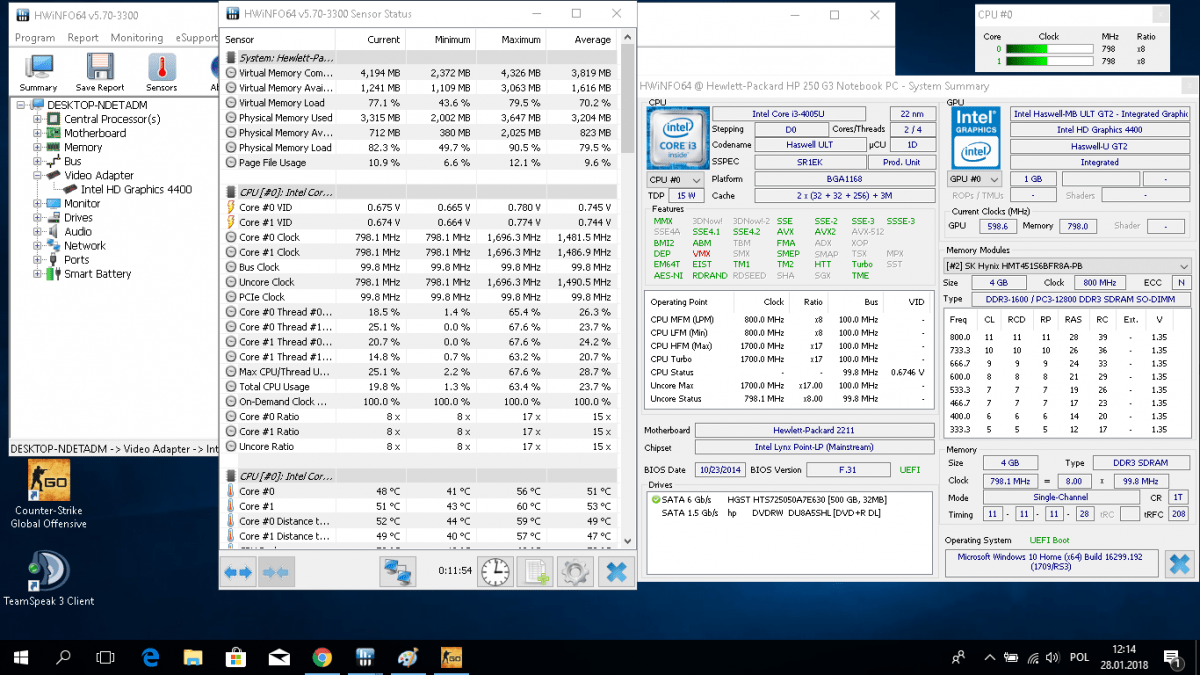Click the Maximum column header
Viewport: 1200px width, 675px height.
[510, 39]
